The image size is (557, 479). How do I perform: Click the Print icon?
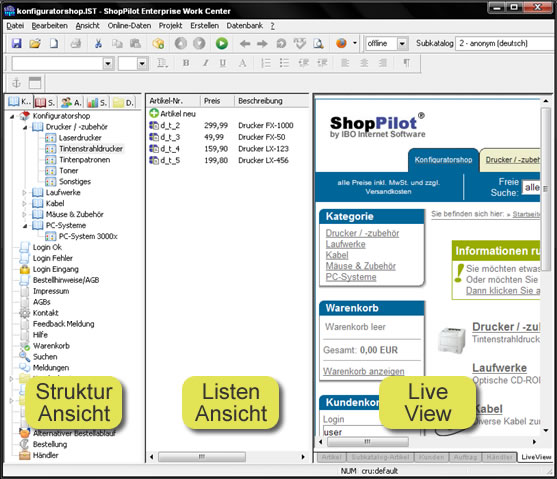pyautogui.click(x=75, y=43)
